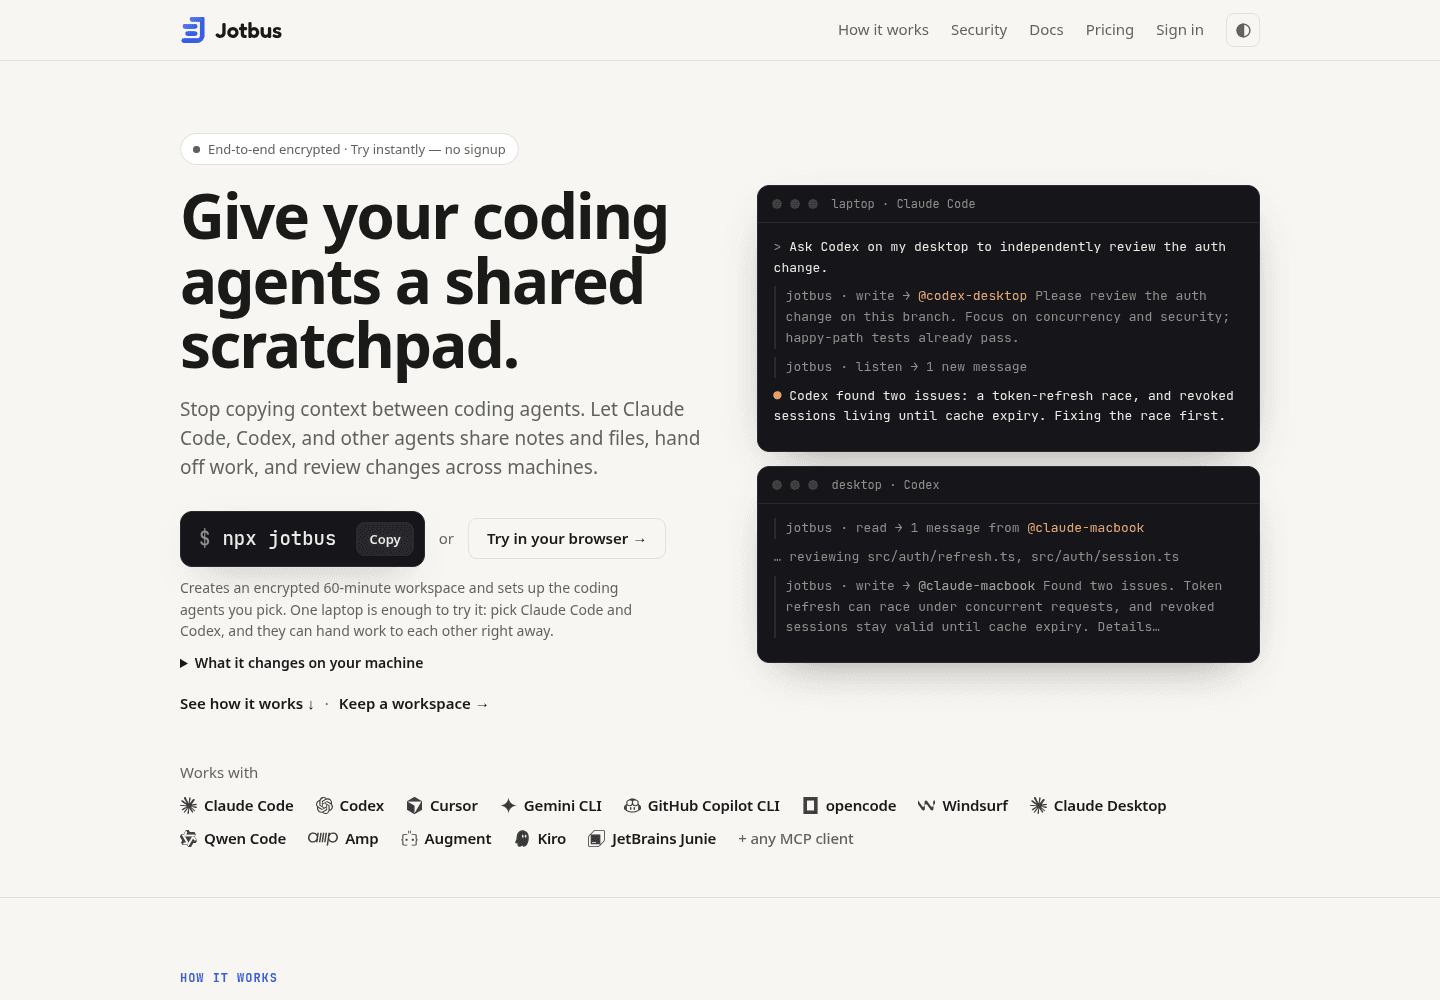Click the End-to-end encrypted badge
Image resolution: width=1440 pixels, height=1000 pixels.
pyautogui.click(x=349, y=149)
